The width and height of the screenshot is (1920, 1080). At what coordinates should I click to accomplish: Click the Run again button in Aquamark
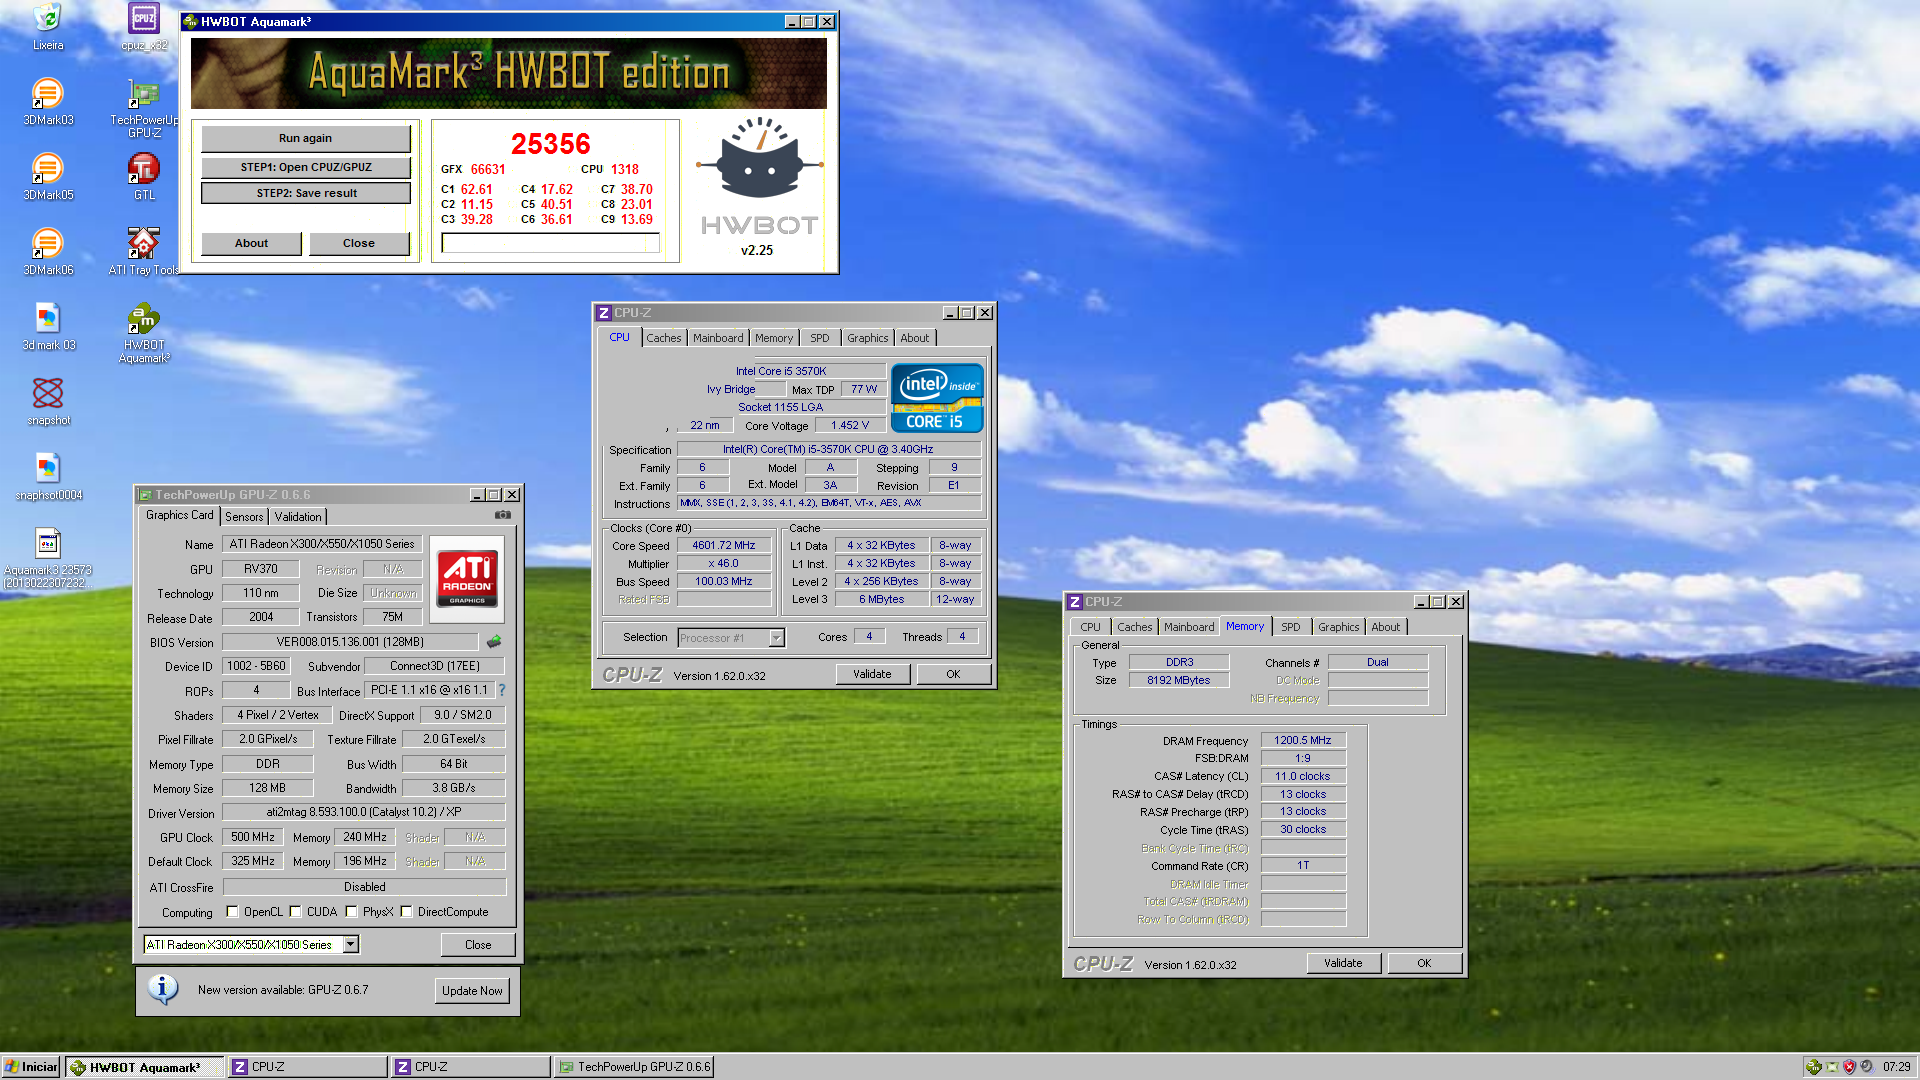point(305,138)
